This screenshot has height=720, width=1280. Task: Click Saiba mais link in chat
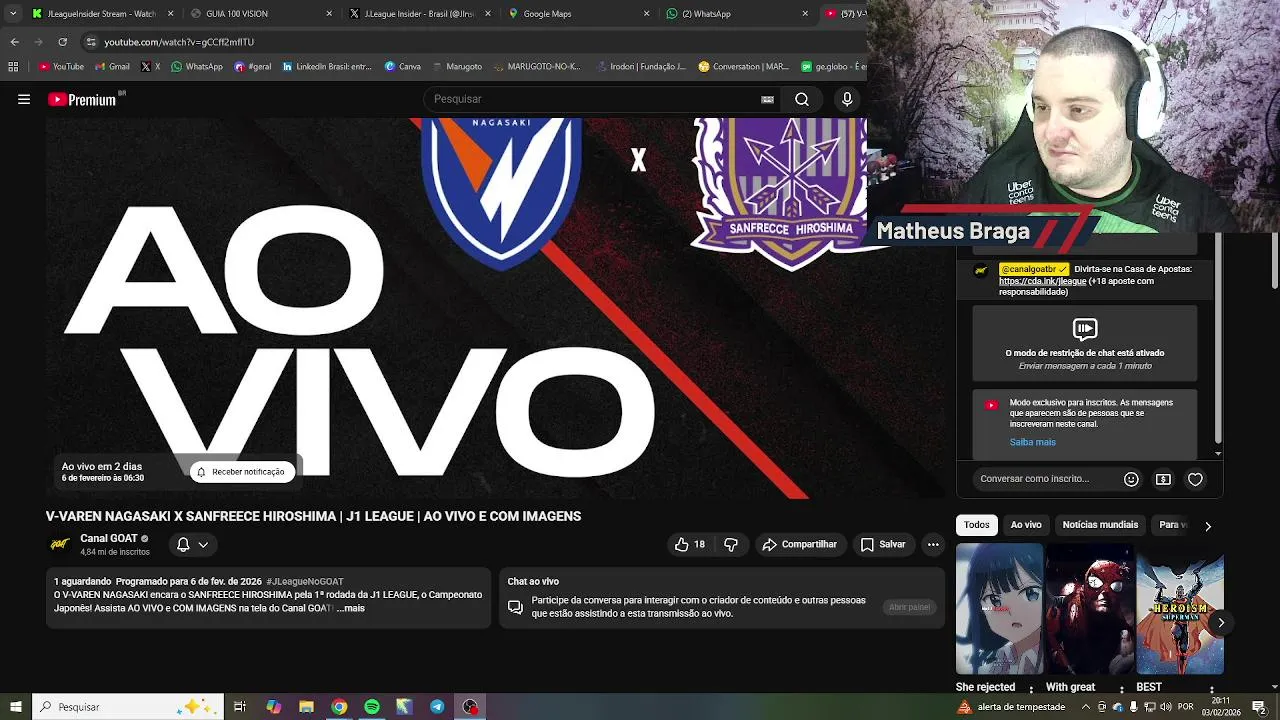[x=1032, y=442]
